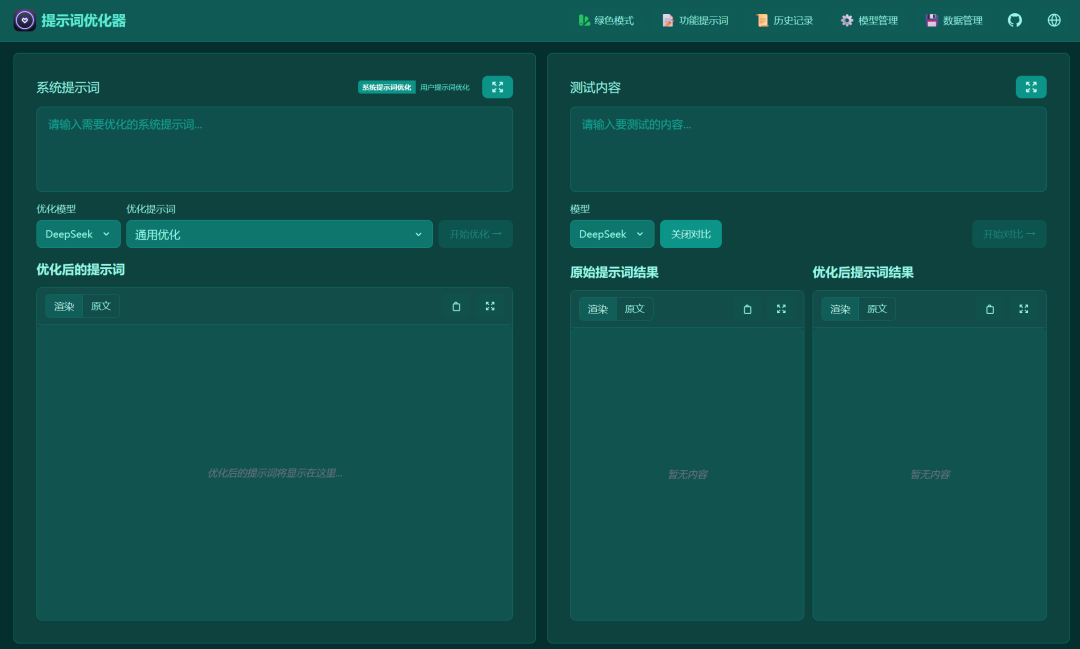The height and width of the screenshot is (649, 1080).
Task: Open 历史记录 panel
Action: [785, 21]
